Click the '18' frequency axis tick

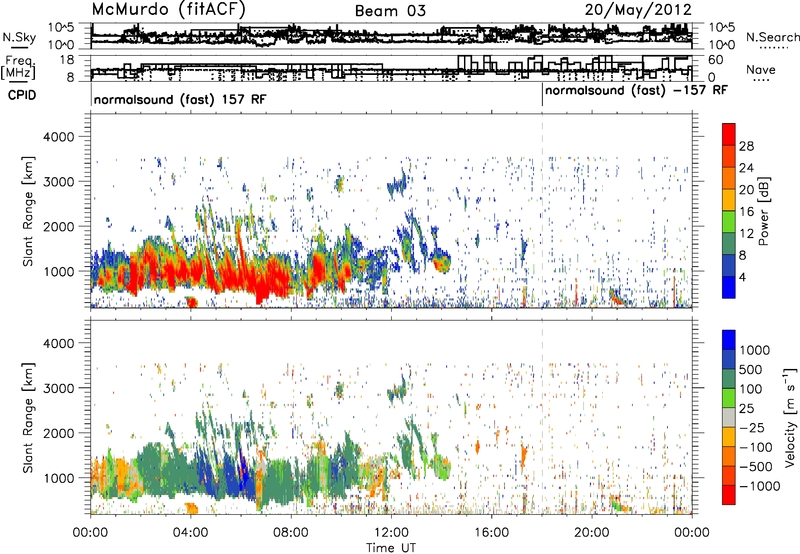pyautogui.click(x=67, y=60)
